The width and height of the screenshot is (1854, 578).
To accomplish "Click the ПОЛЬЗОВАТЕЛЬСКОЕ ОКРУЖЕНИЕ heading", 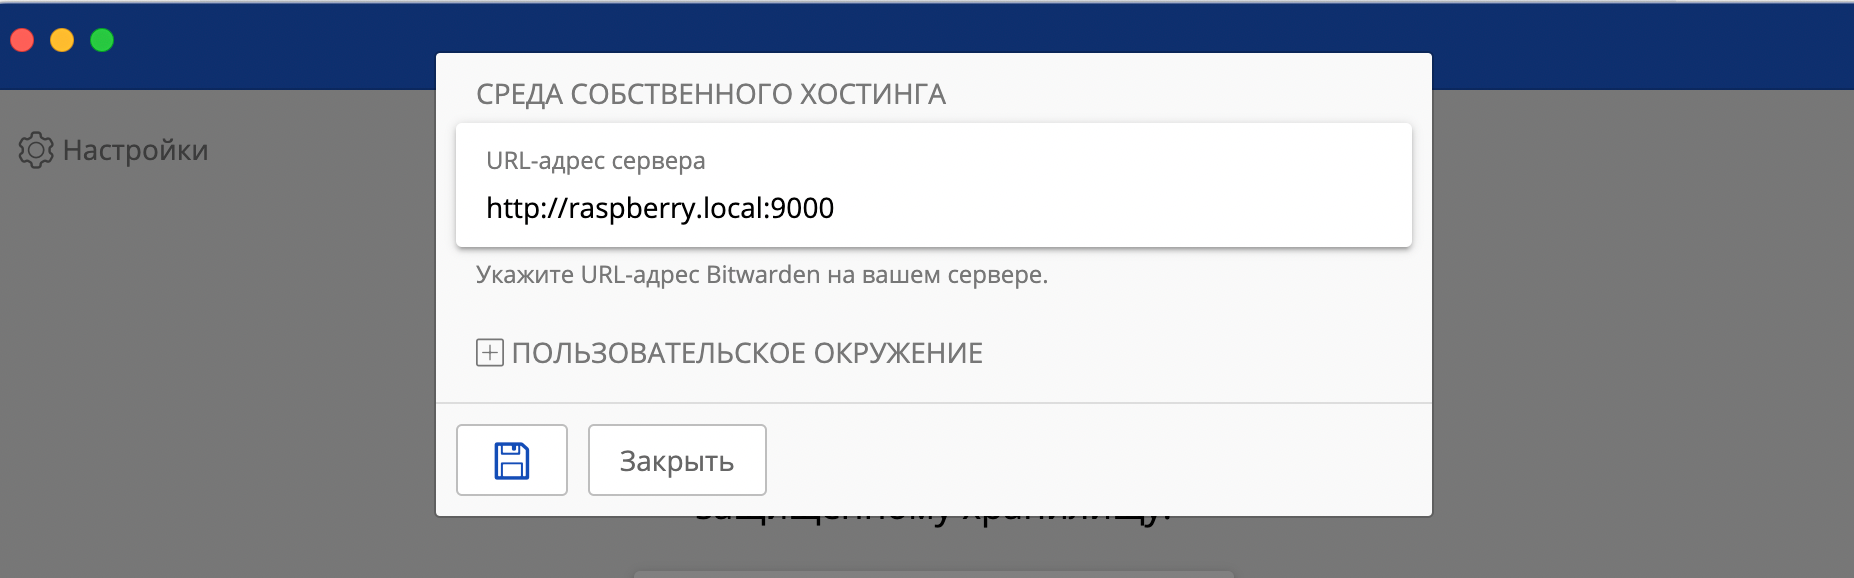I will (746, 353).
